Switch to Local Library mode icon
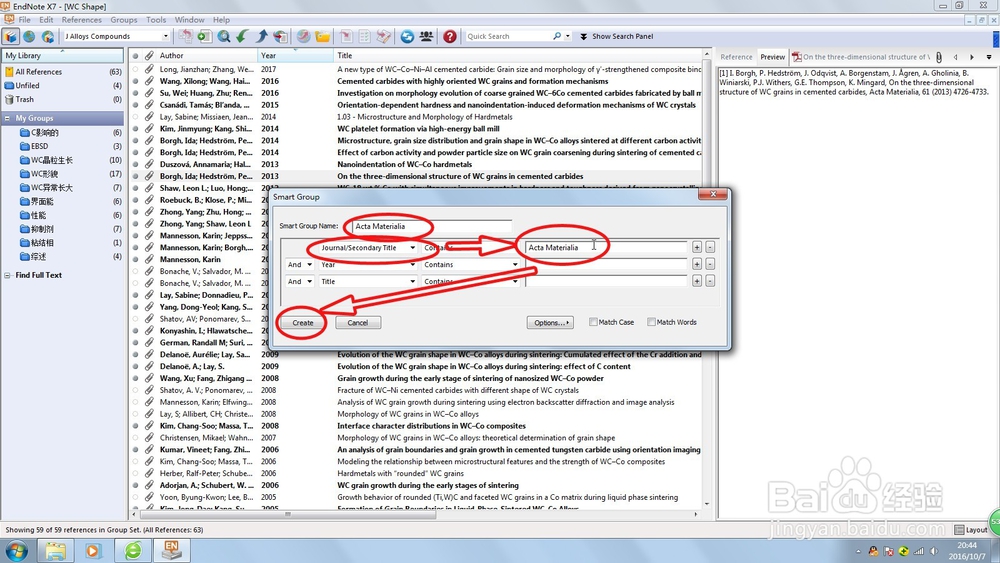The image size is (1000, 563). tap(11, 36)
